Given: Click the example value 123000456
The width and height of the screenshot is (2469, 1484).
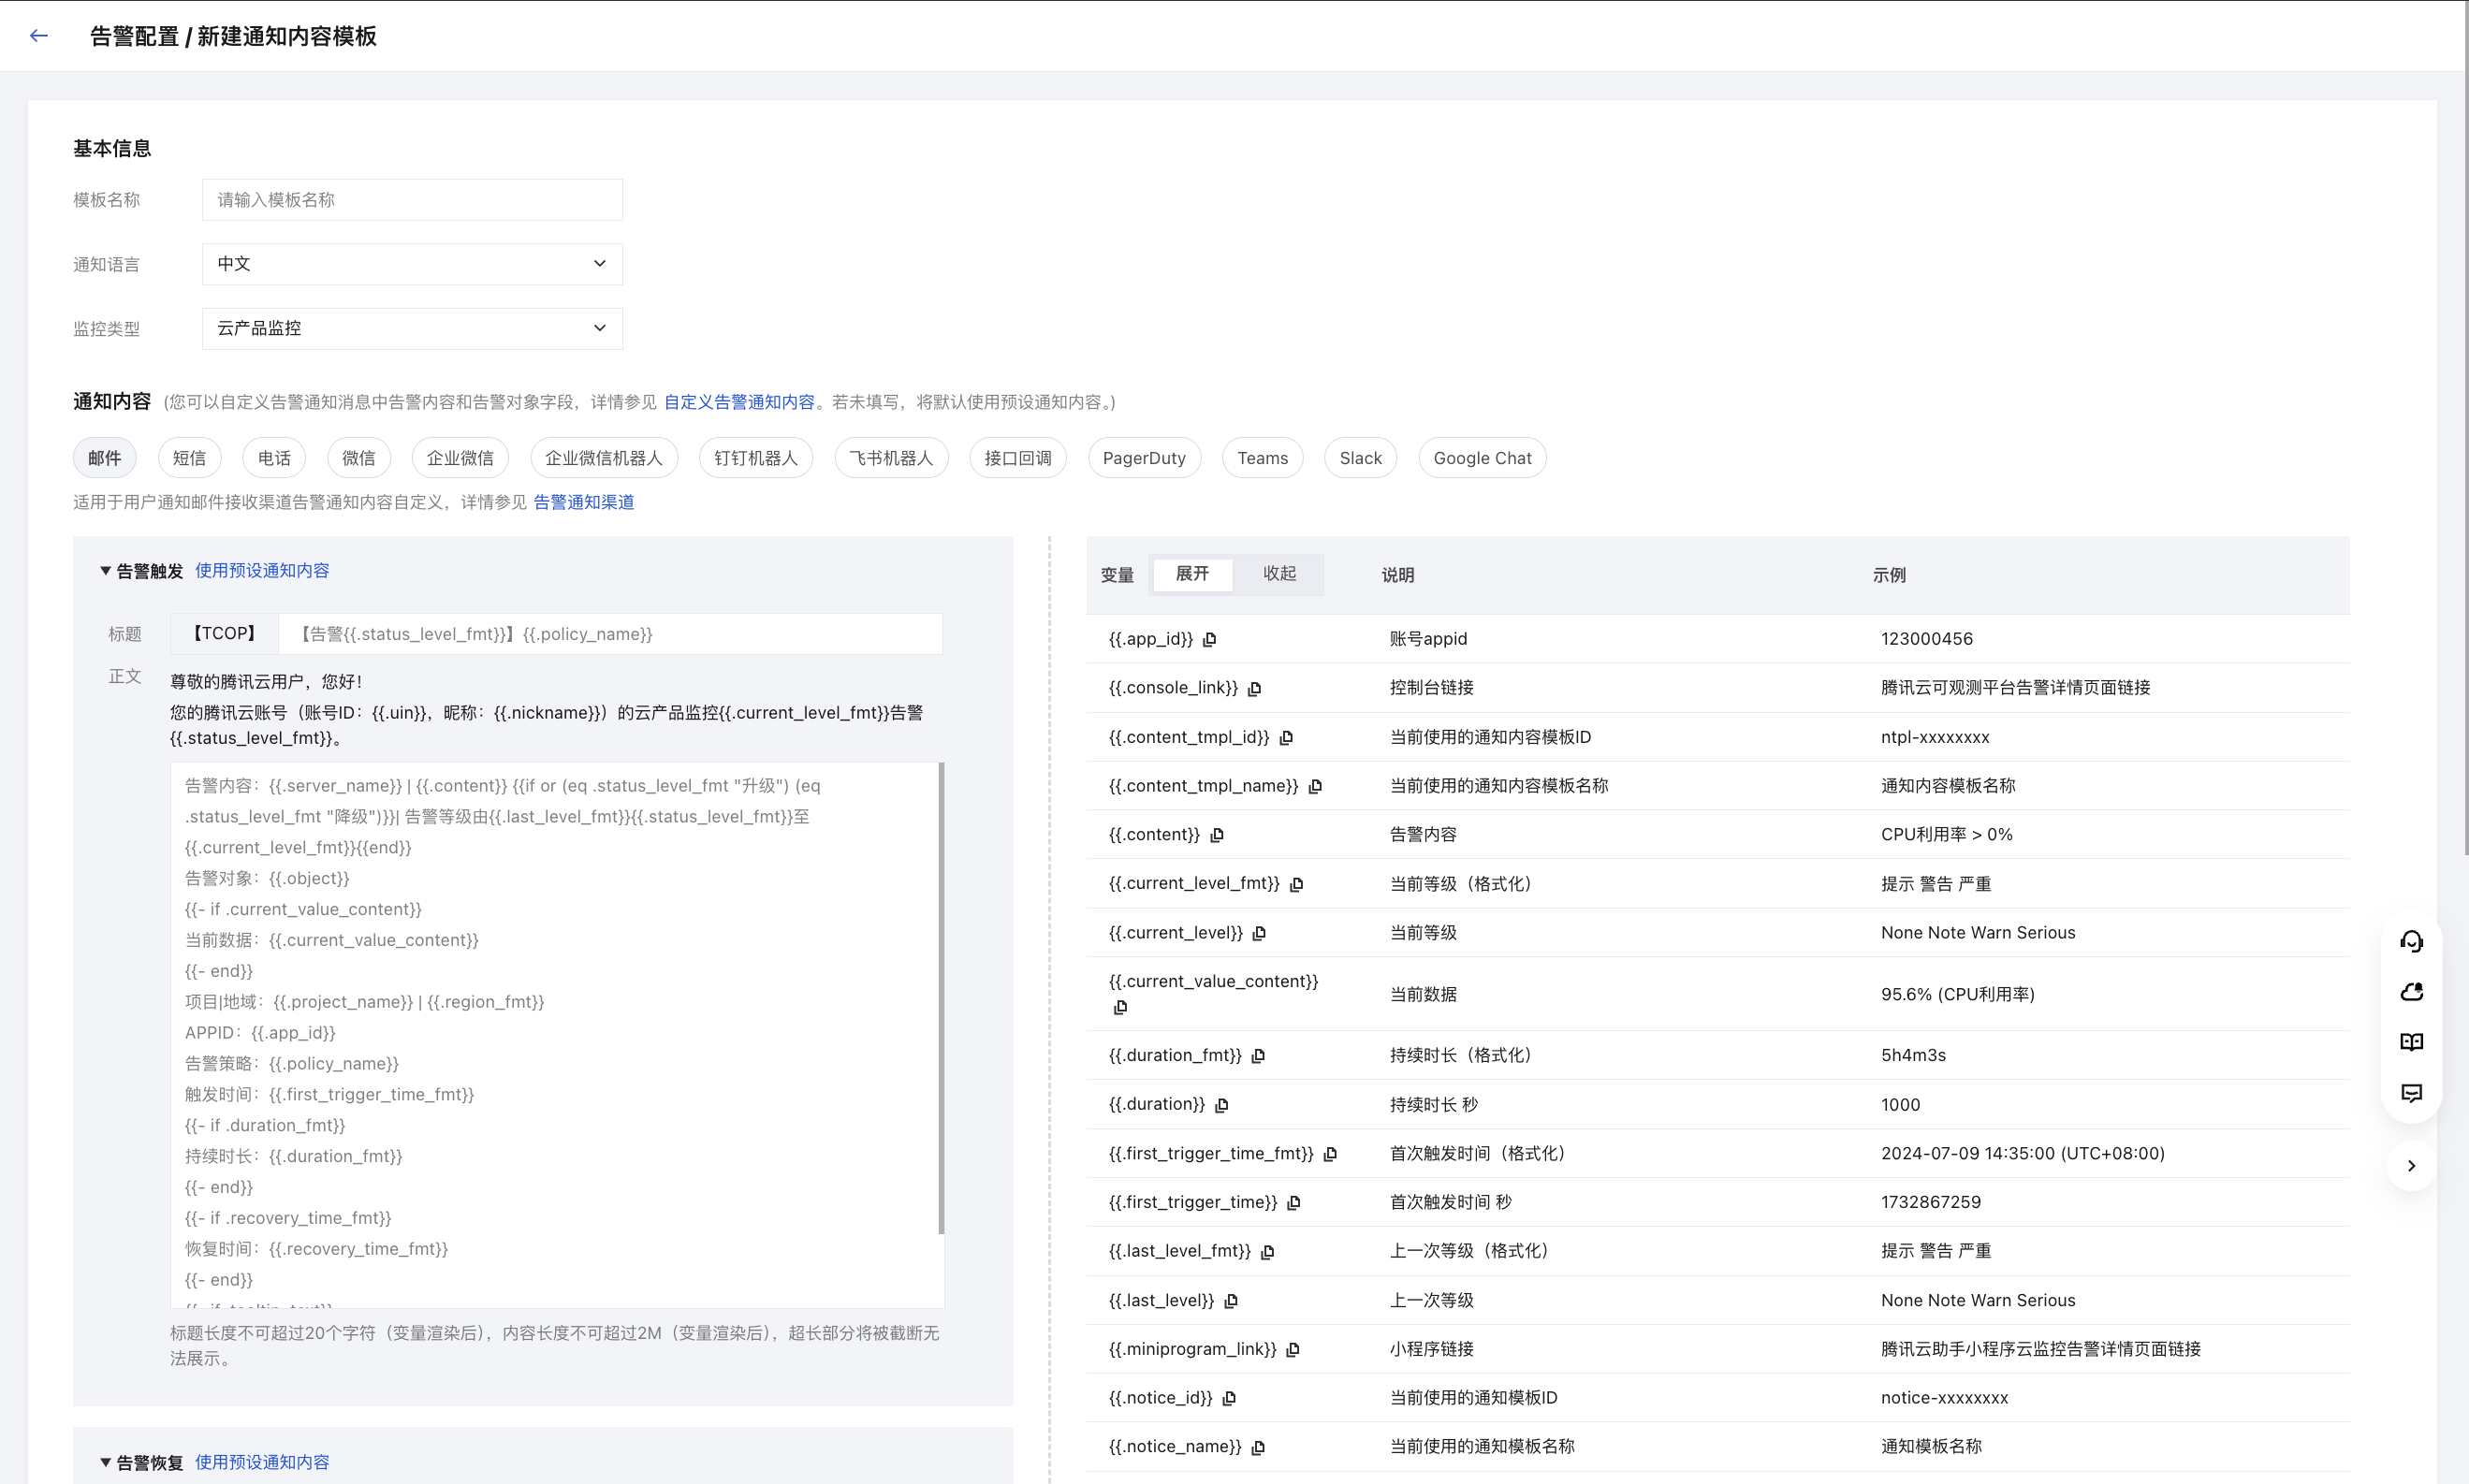Looking at the screenshot, I should (x=1927, y=639).
